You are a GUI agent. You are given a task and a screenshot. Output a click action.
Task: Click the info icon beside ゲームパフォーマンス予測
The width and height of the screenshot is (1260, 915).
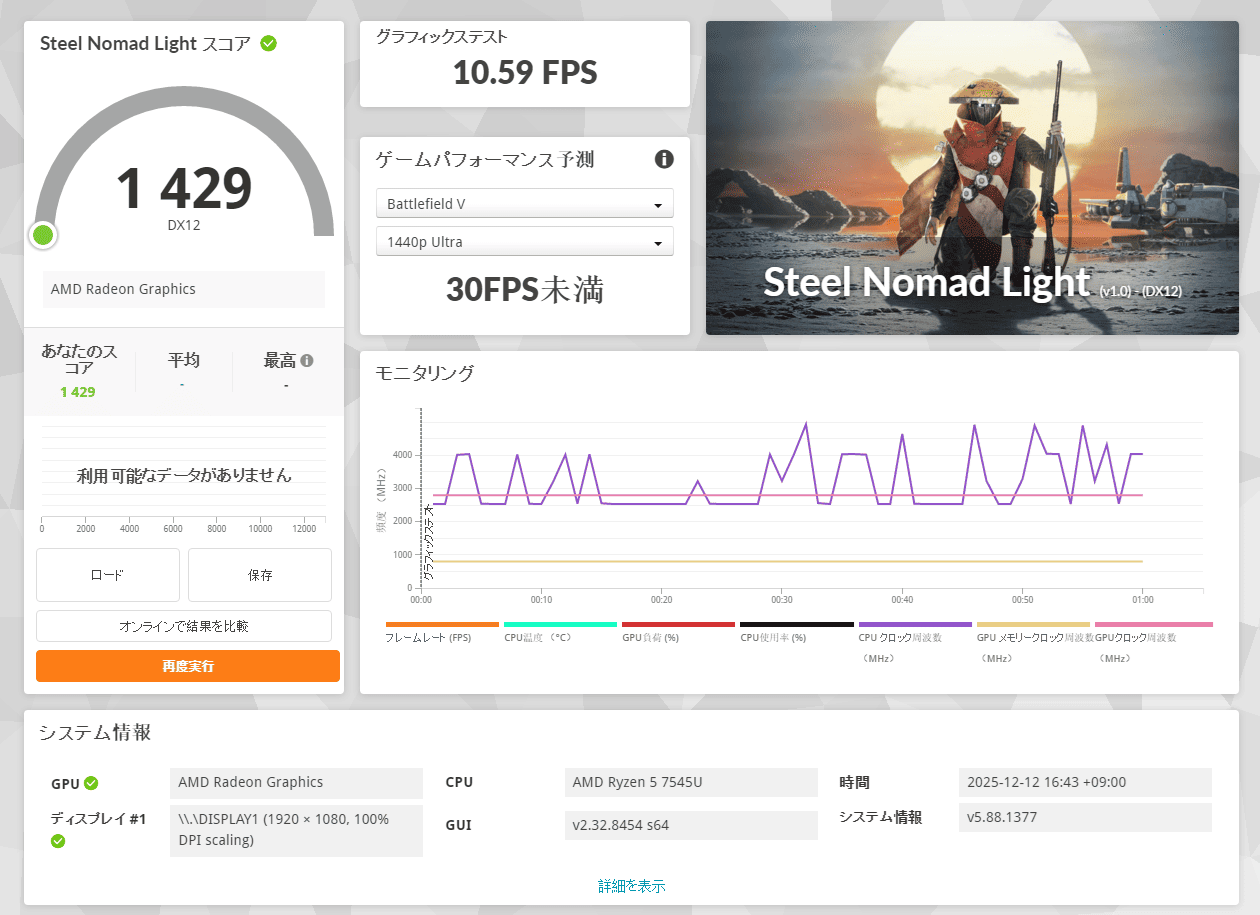pos(664,159)
